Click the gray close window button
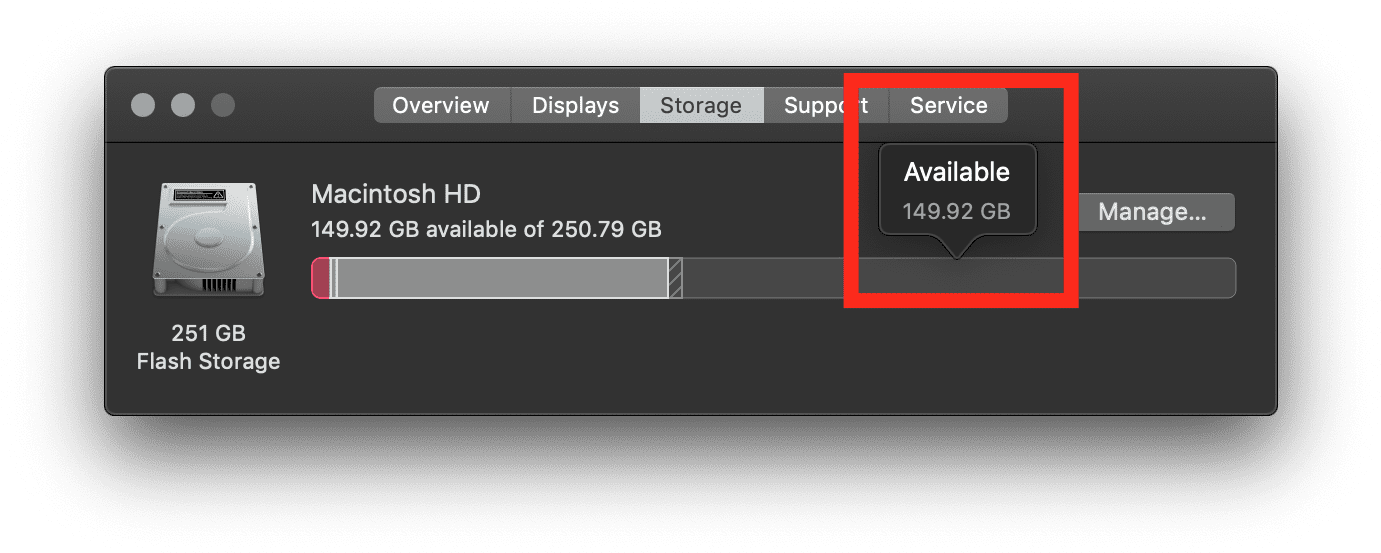Screen dimensions: 1381x553 (x=143, y=105)
